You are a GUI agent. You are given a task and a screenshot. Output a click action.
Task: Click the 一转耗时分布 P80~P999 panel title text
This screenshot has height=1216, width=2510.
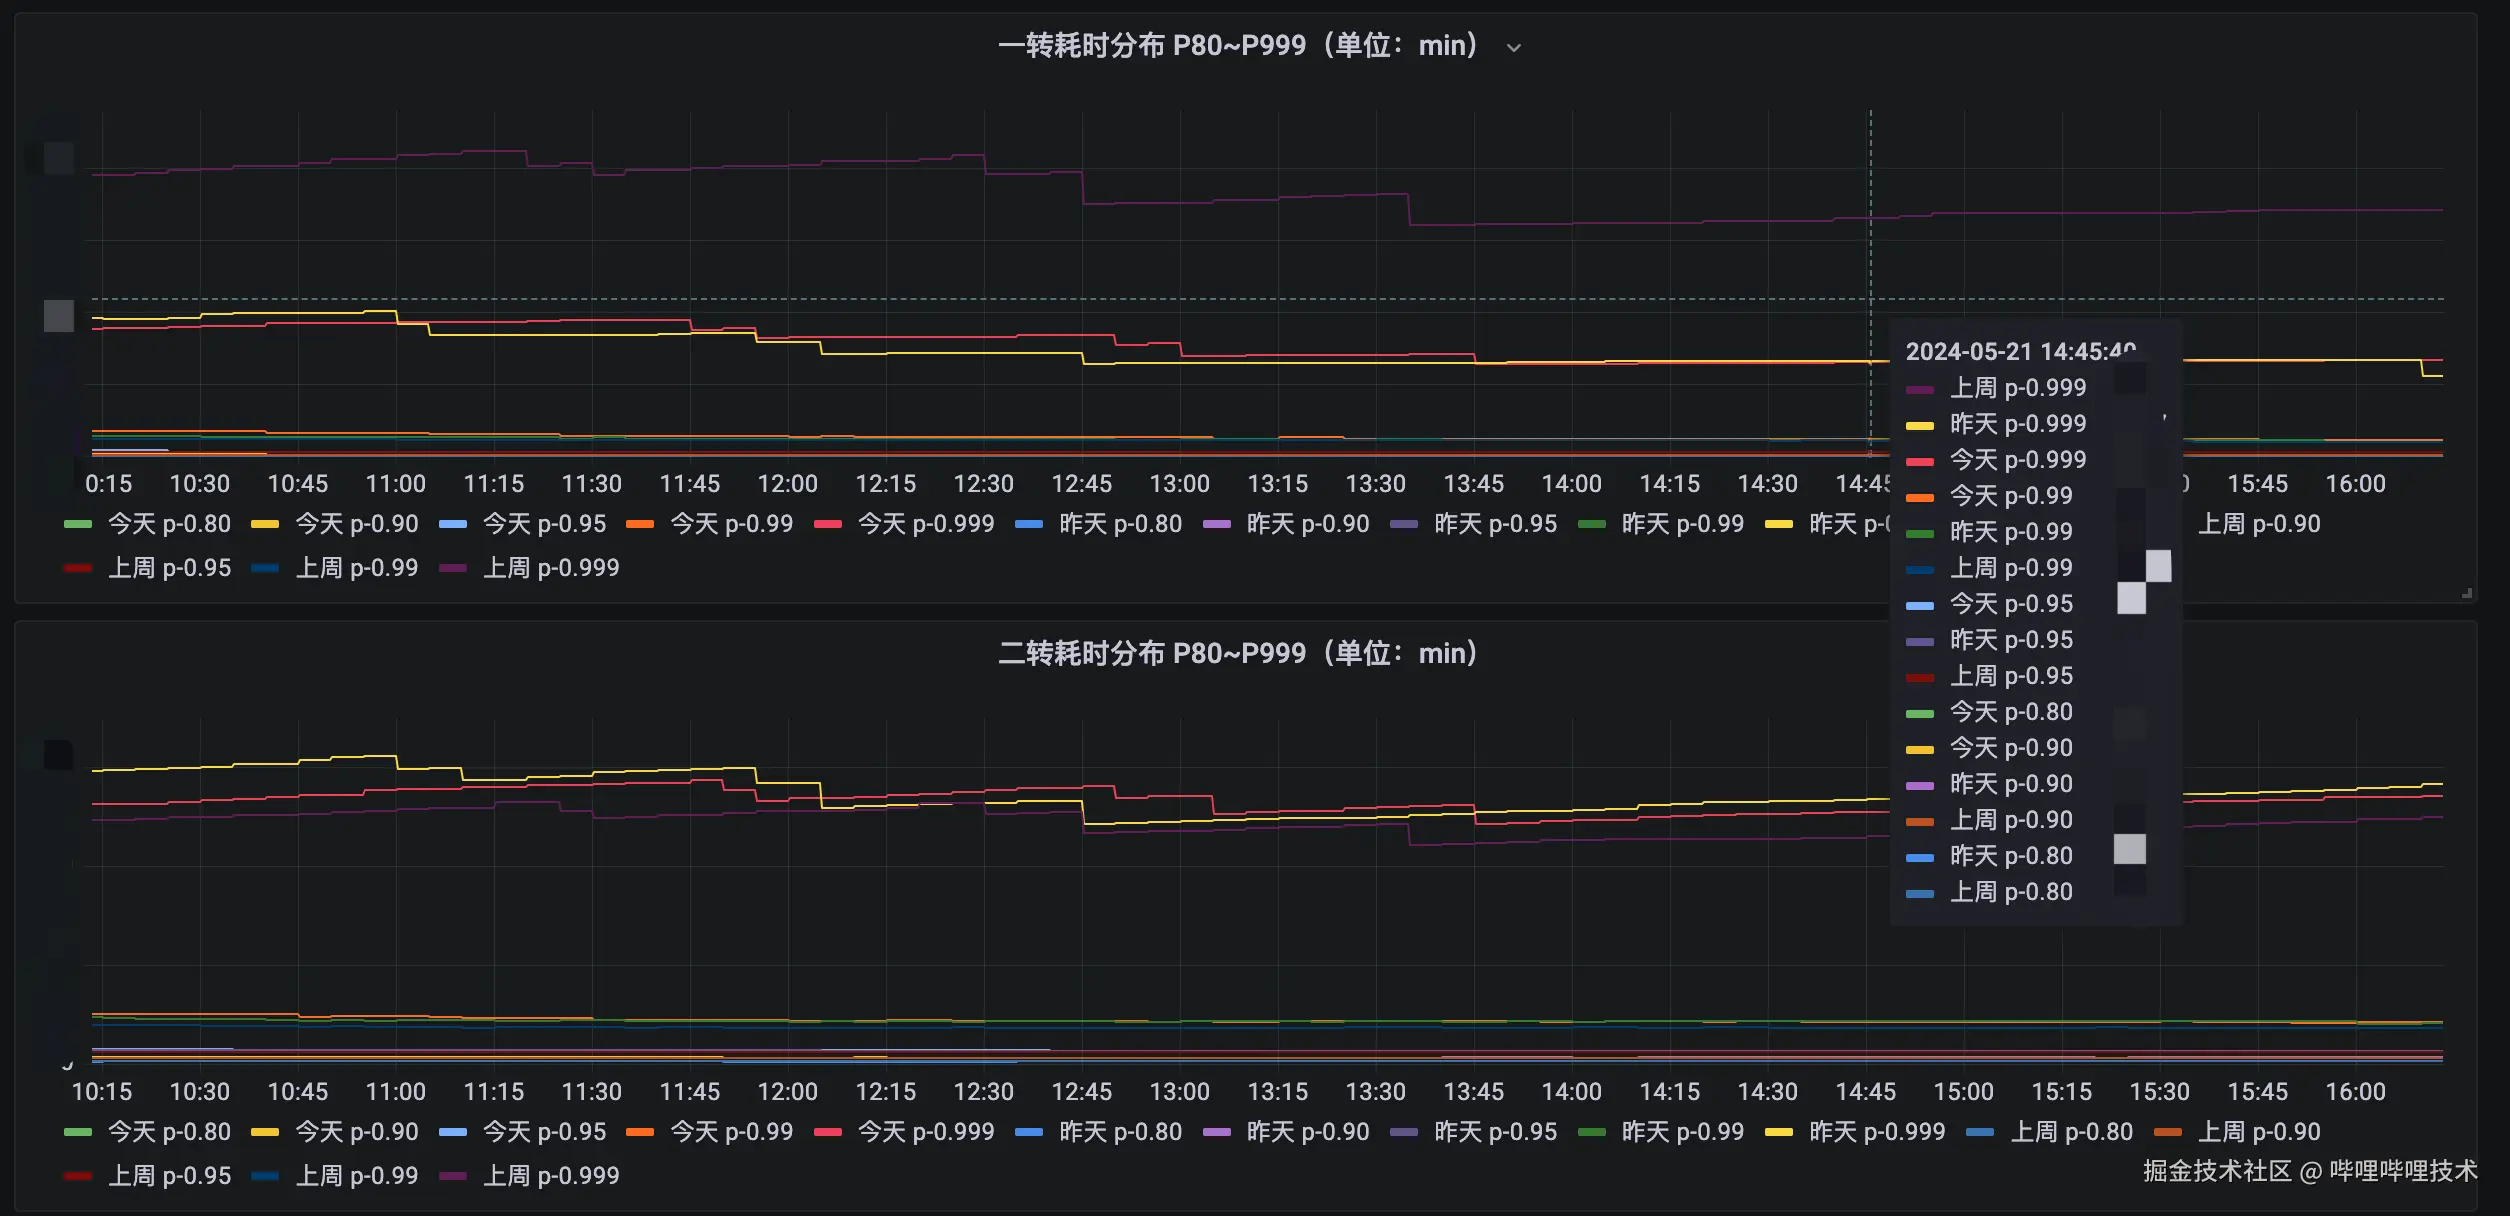(1238, 46)
